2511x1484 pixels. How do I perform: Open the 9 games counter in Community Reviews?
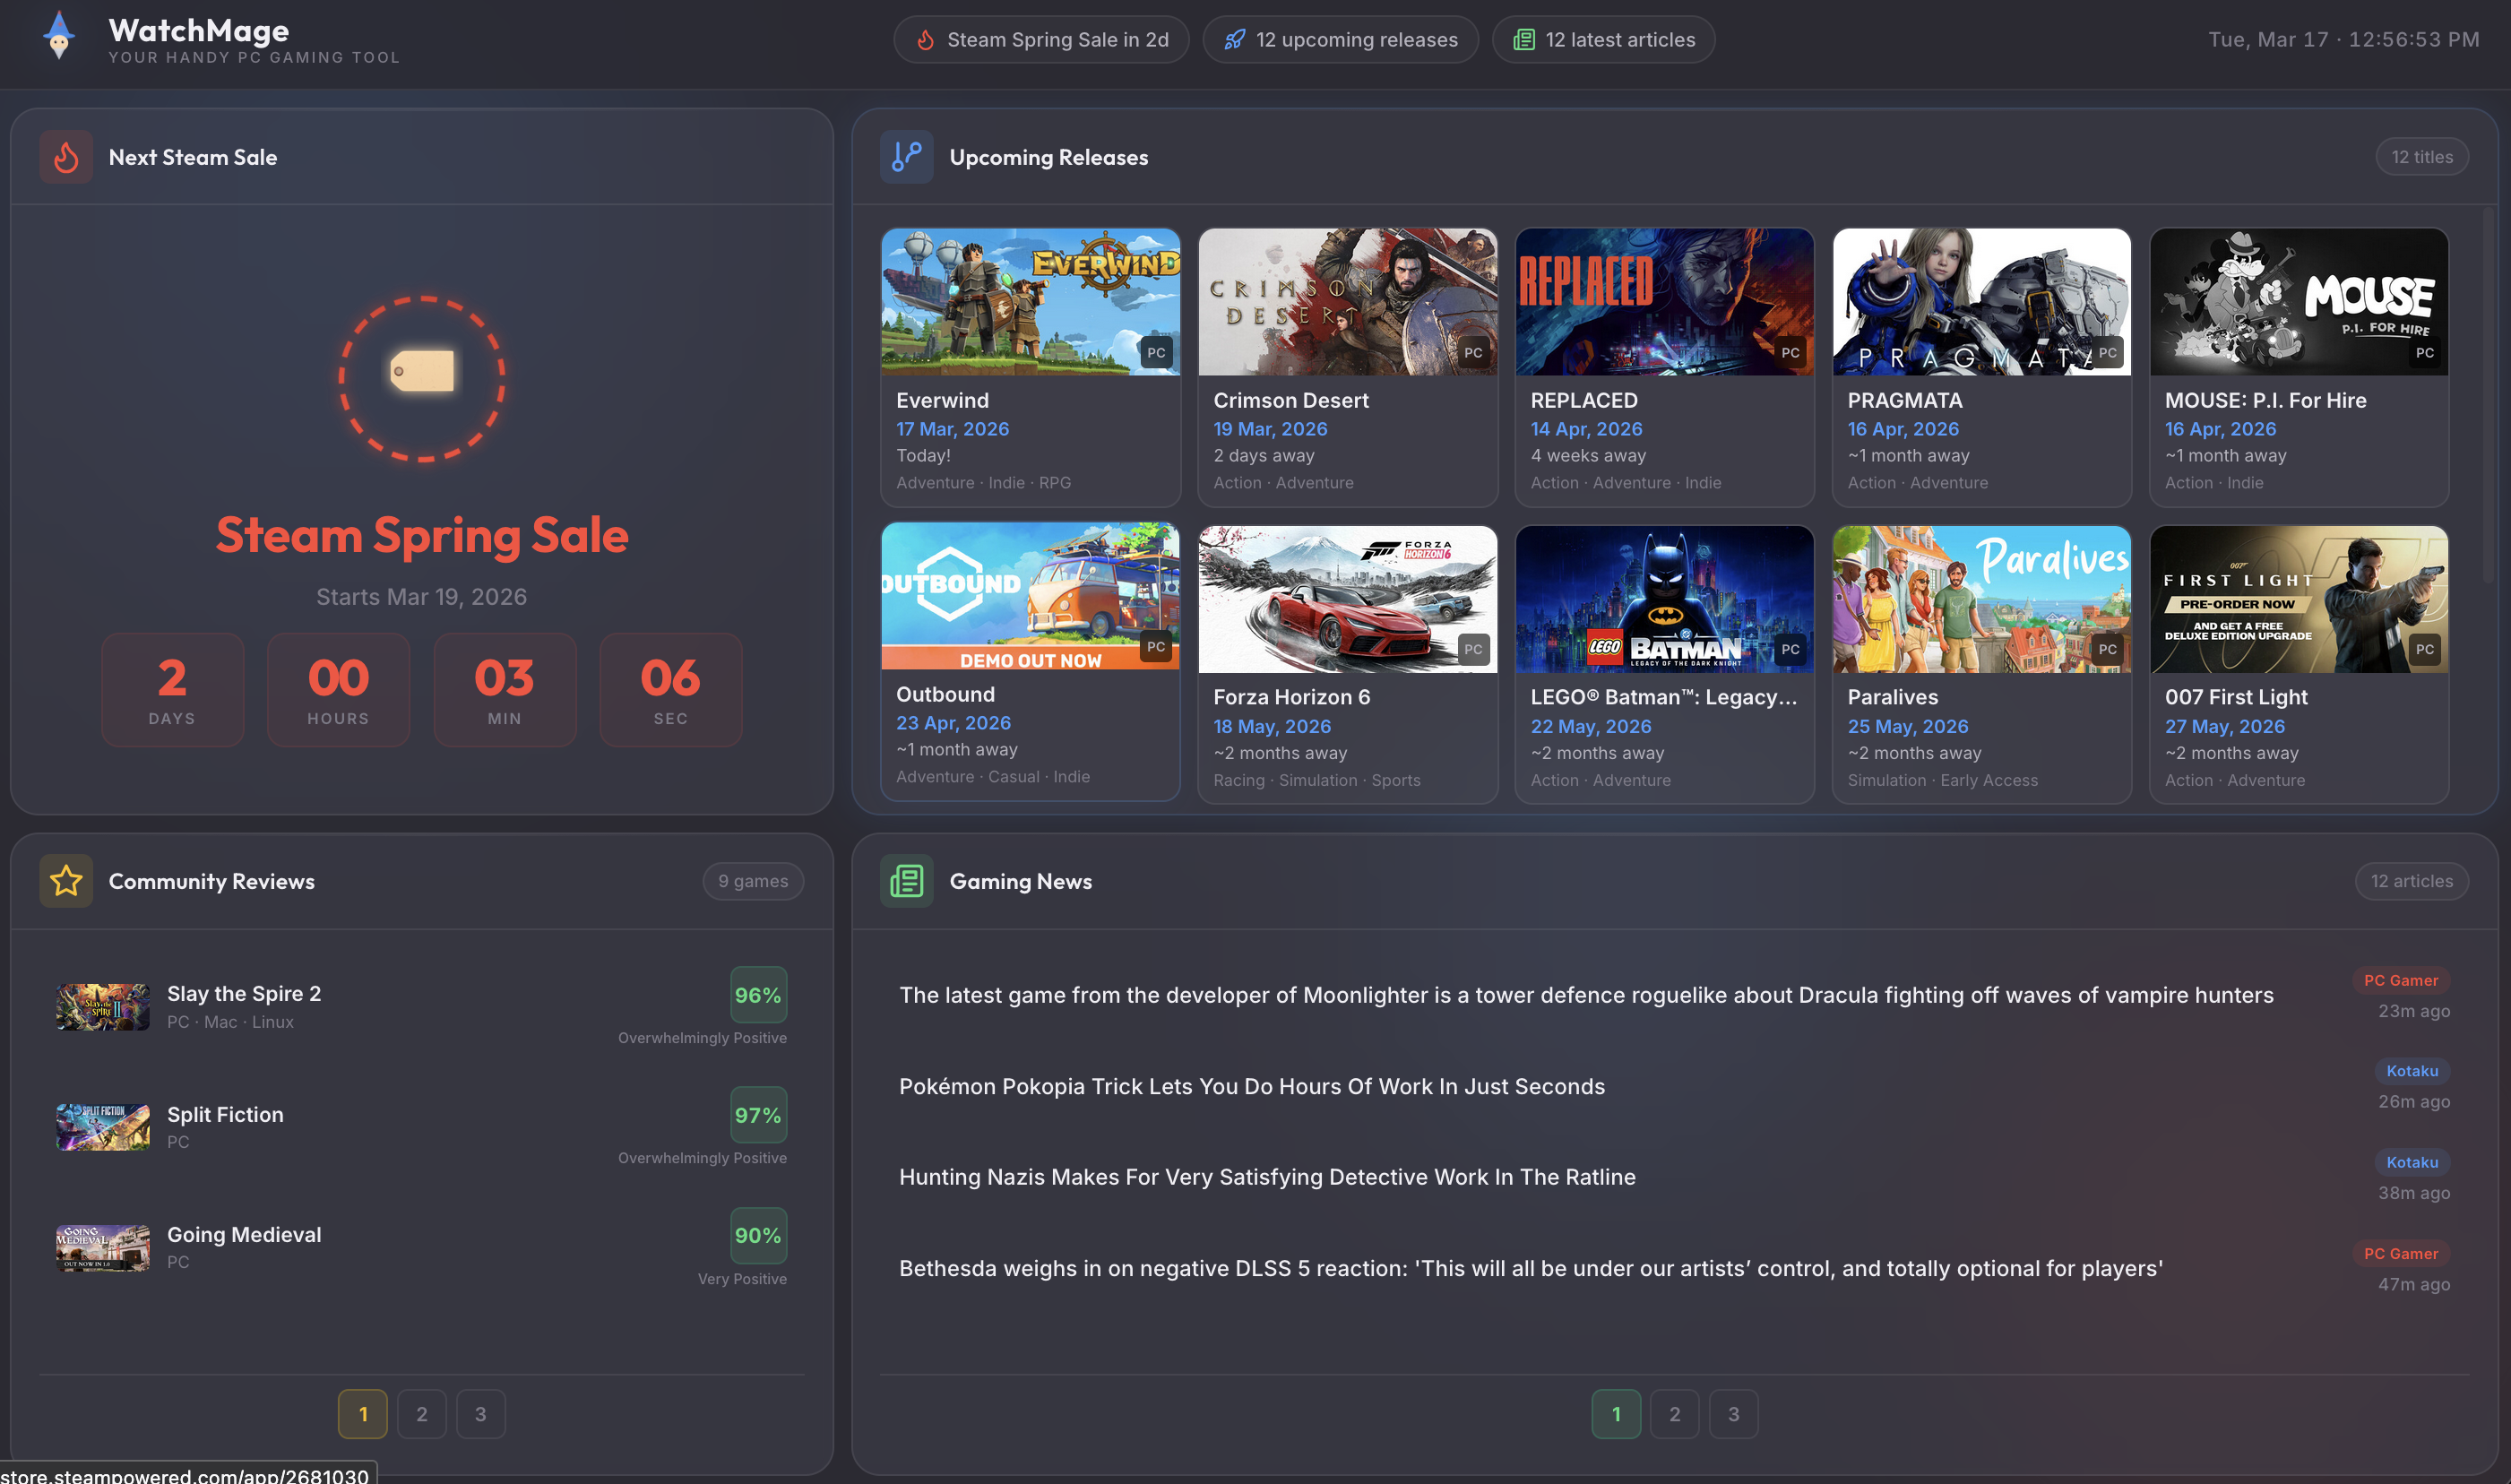click(753, 880)
